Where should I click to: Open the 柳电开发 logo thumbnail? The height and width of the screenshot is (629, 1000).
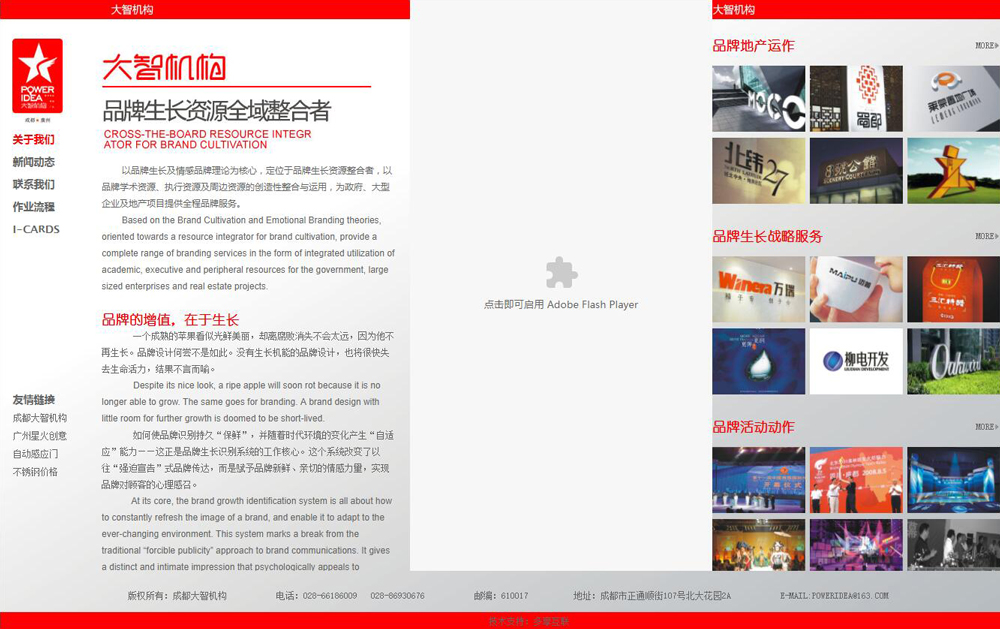click(856, 362)
